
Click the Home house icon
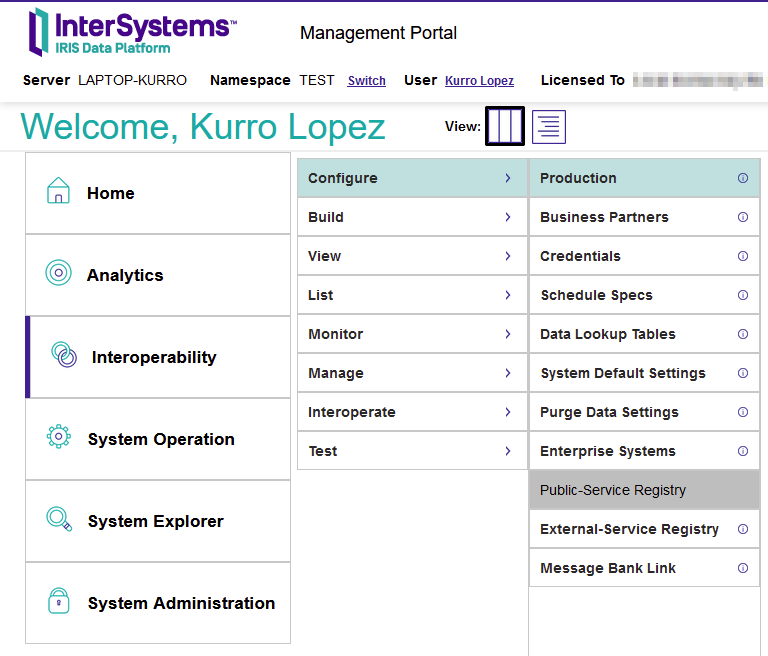(x=59, y=192)
